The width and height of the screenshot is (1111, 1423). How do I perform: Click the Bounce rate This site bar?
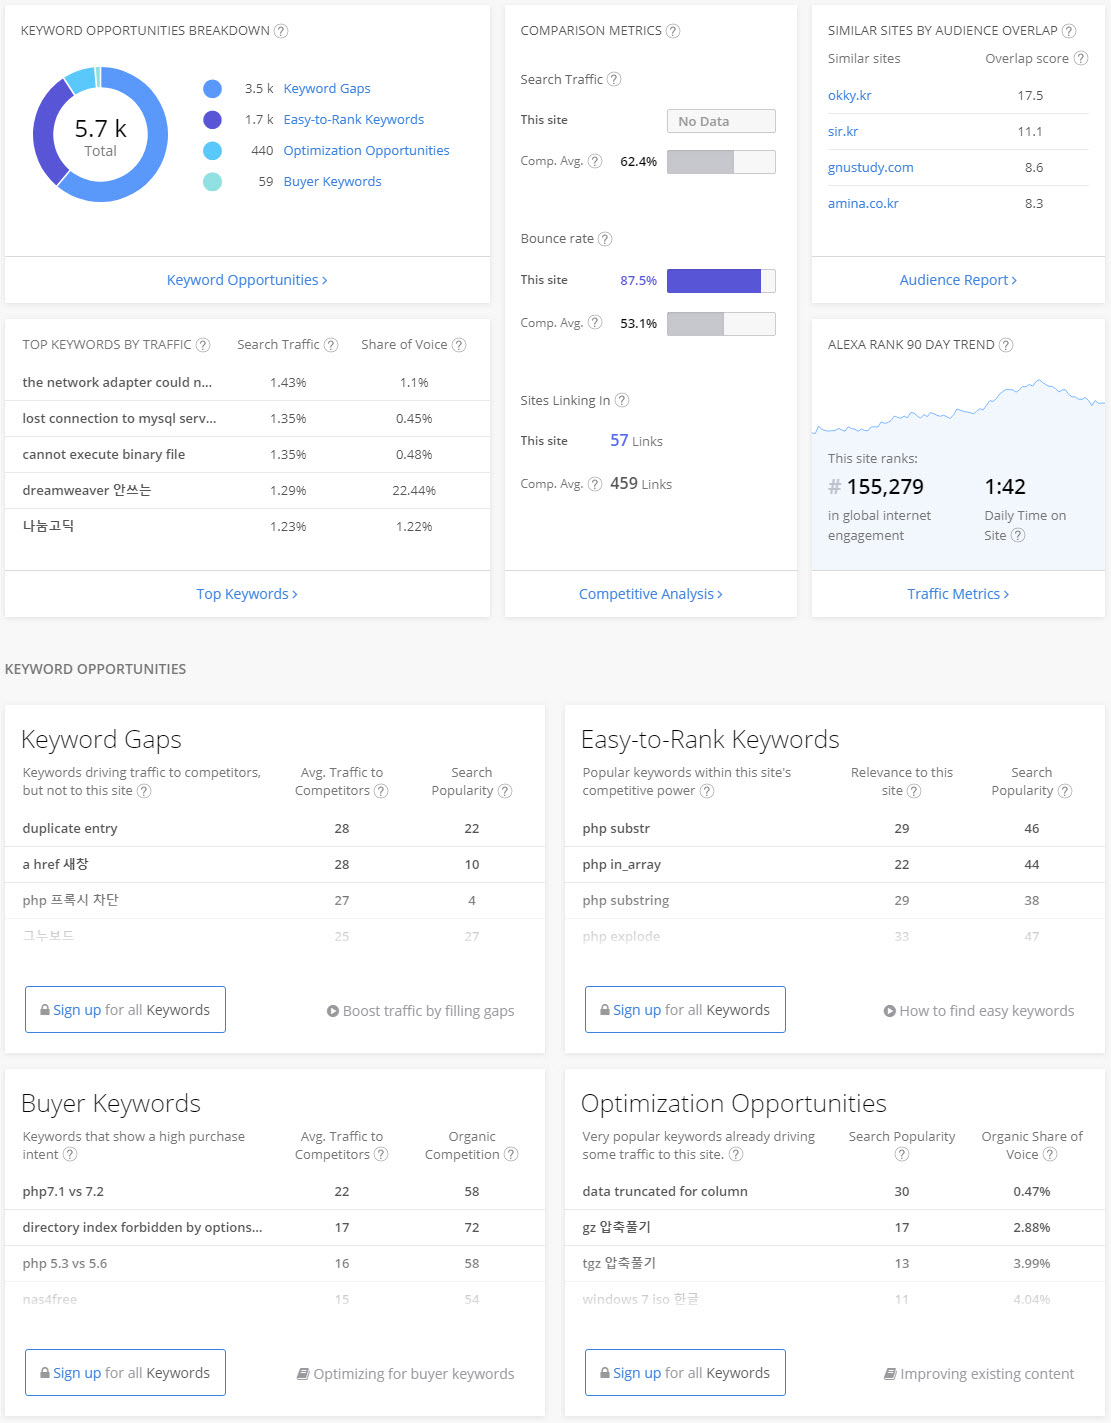pos(720,281)
